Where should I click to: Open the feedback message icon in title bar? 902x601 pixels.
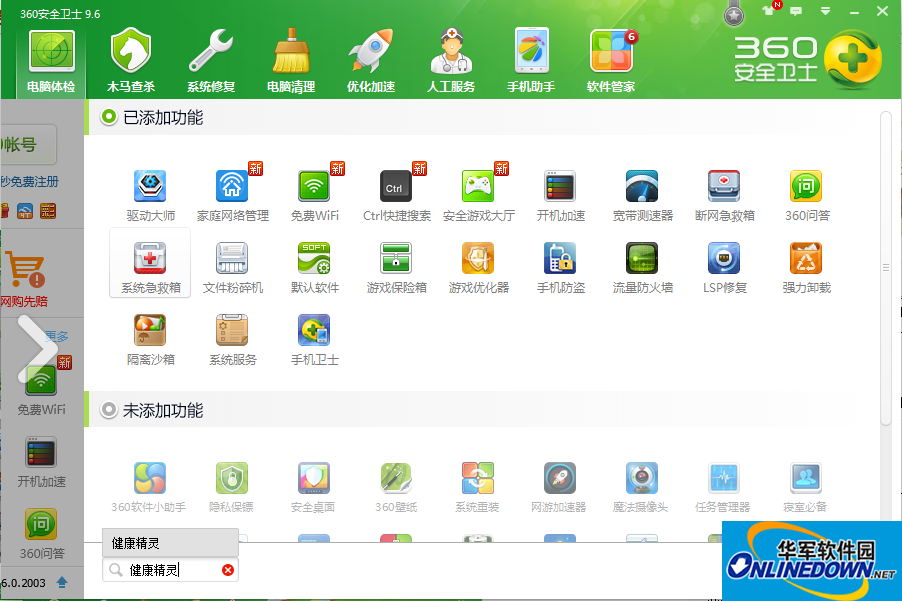(796, 11)
